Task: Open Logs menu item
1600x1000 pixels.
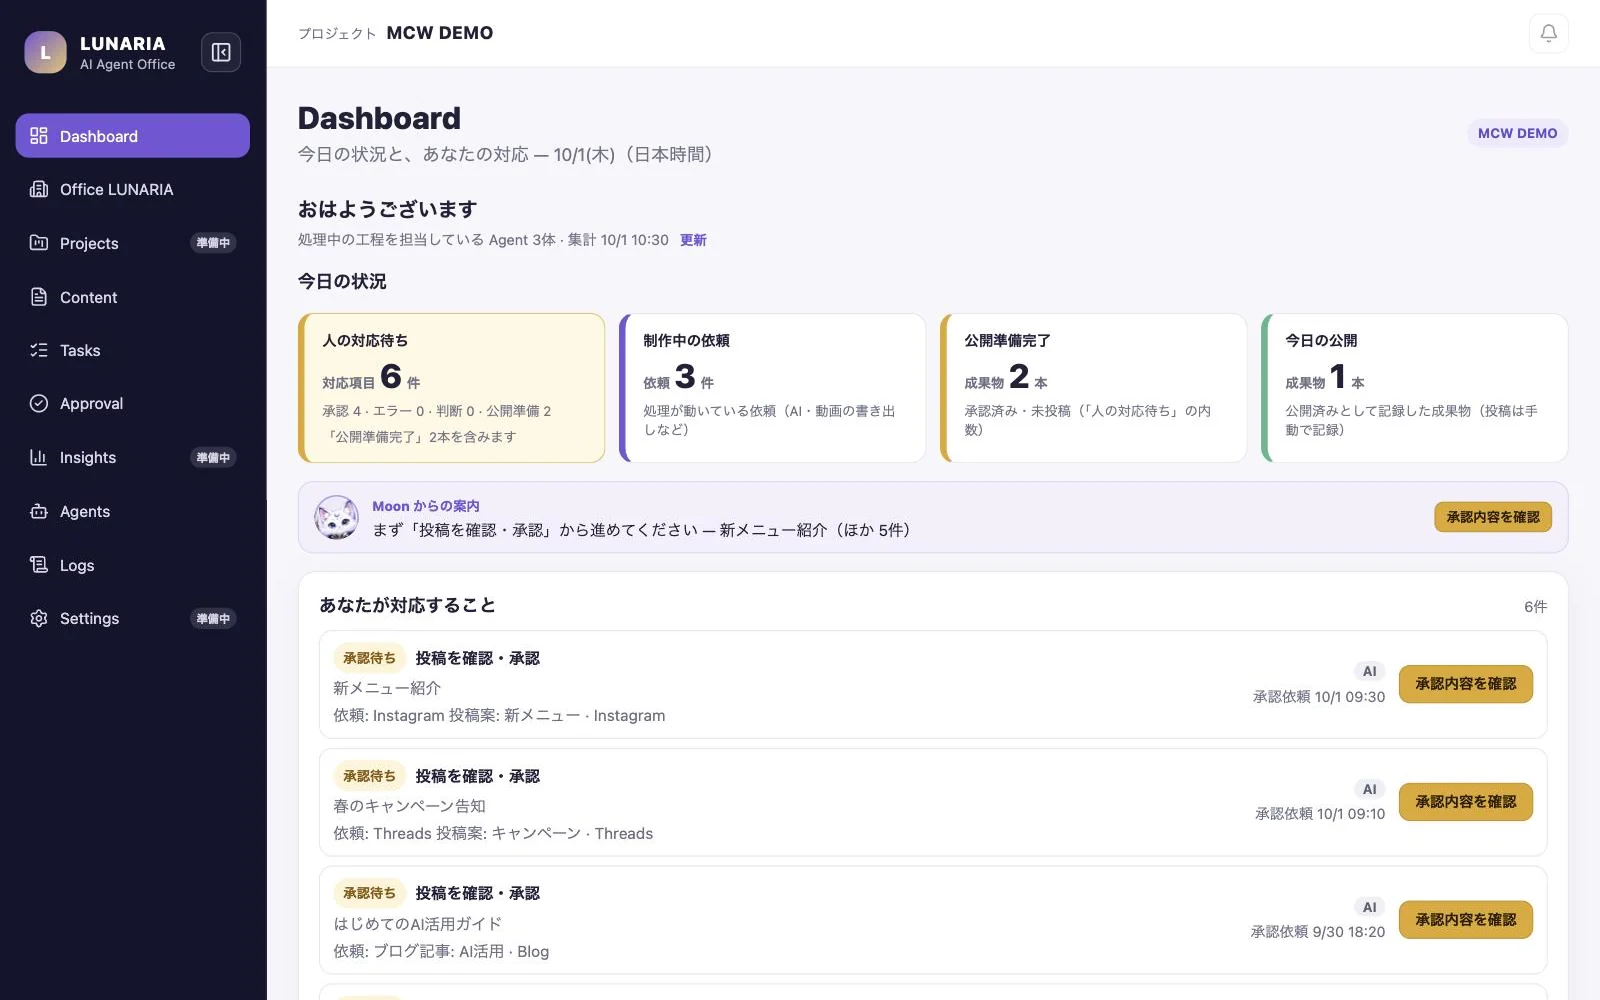Action: pyautogui.click(x=133, y=565)
